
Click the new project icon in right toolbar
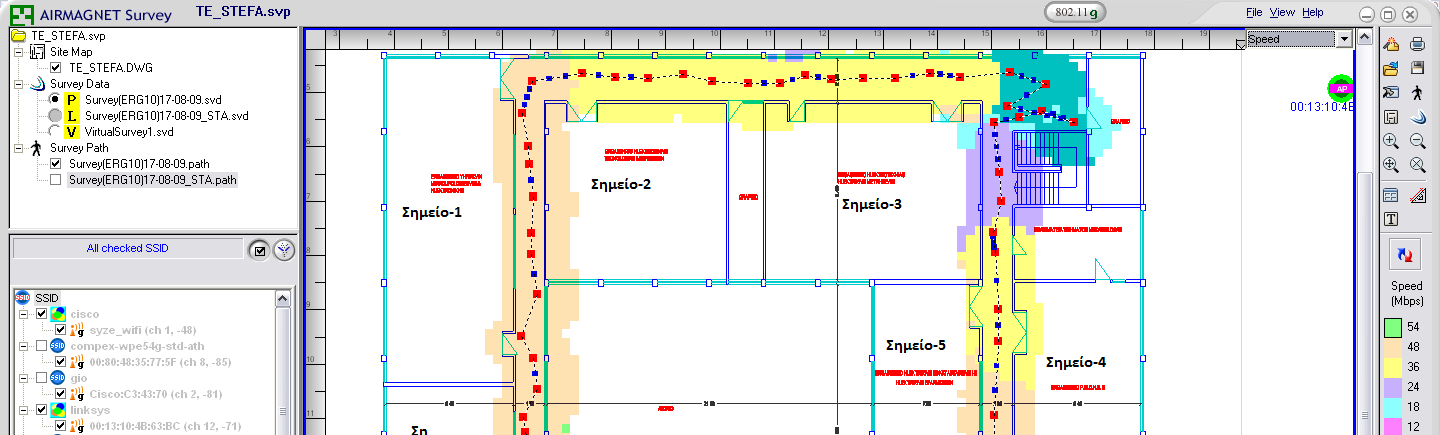click(x=1391, y=43)
